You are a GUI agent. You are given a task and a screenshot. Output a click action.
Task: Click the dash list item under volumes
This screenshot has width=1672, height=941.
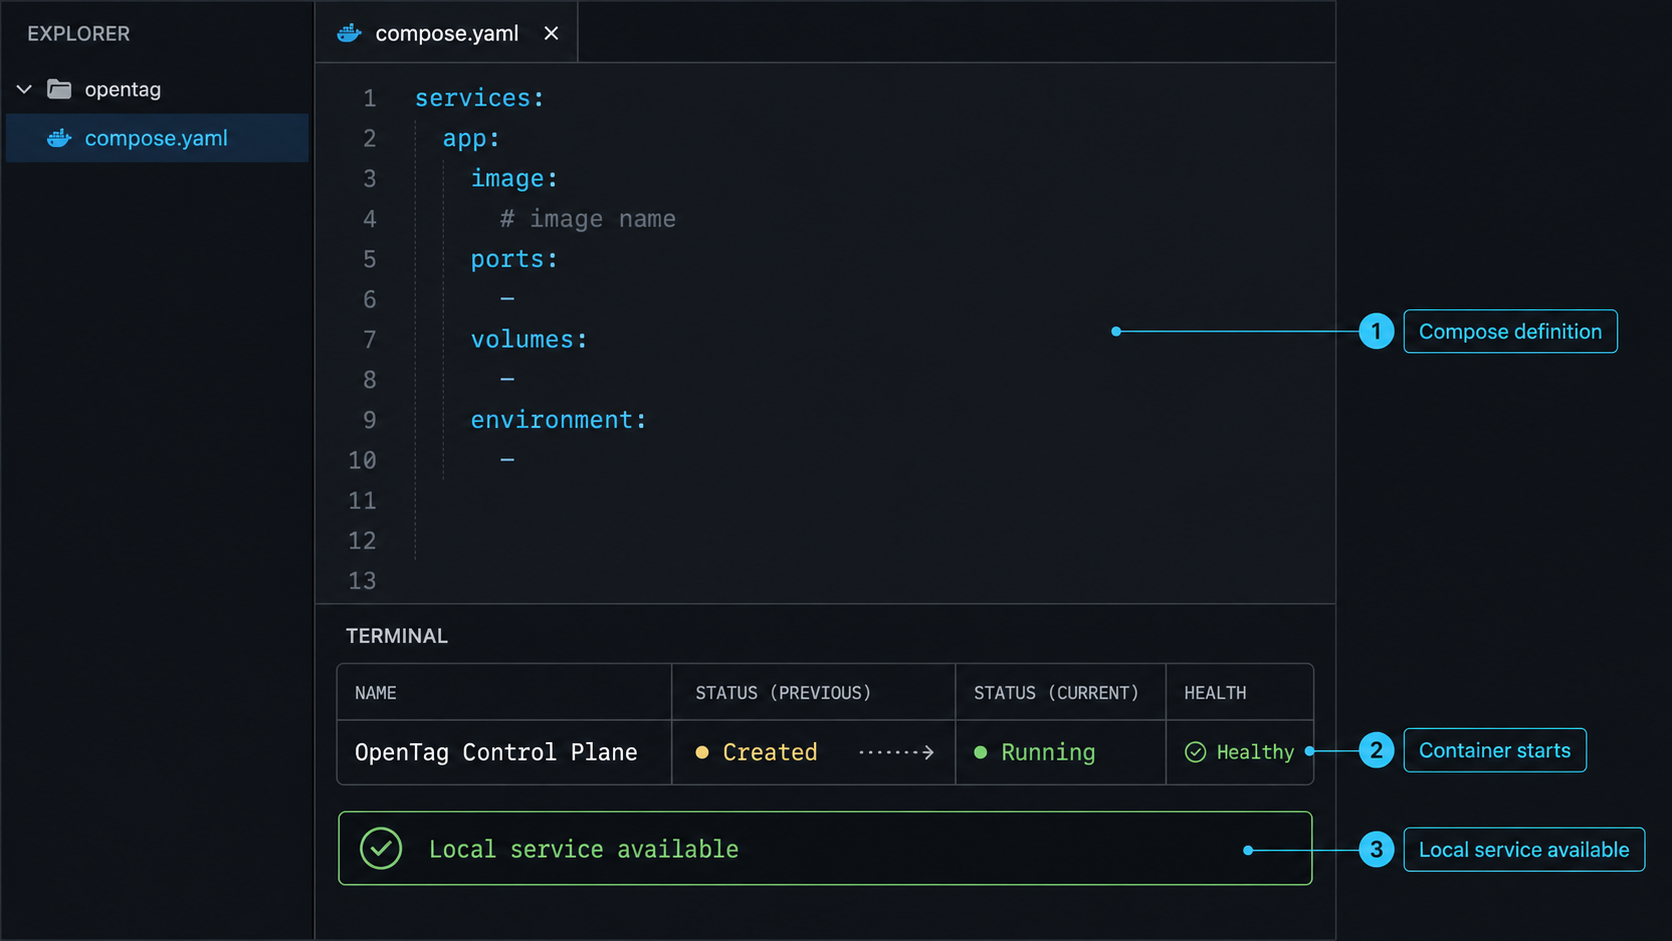click(x=507, y=379)
